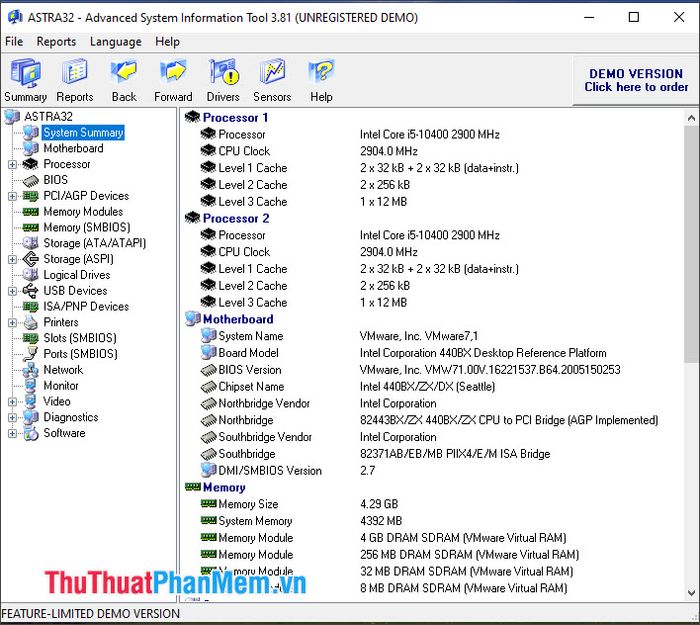Viewport: 700px width, 625px height.
Task: Maximize the ASTRA32 window
Action: pyautogui.click(x=633, y=17)
